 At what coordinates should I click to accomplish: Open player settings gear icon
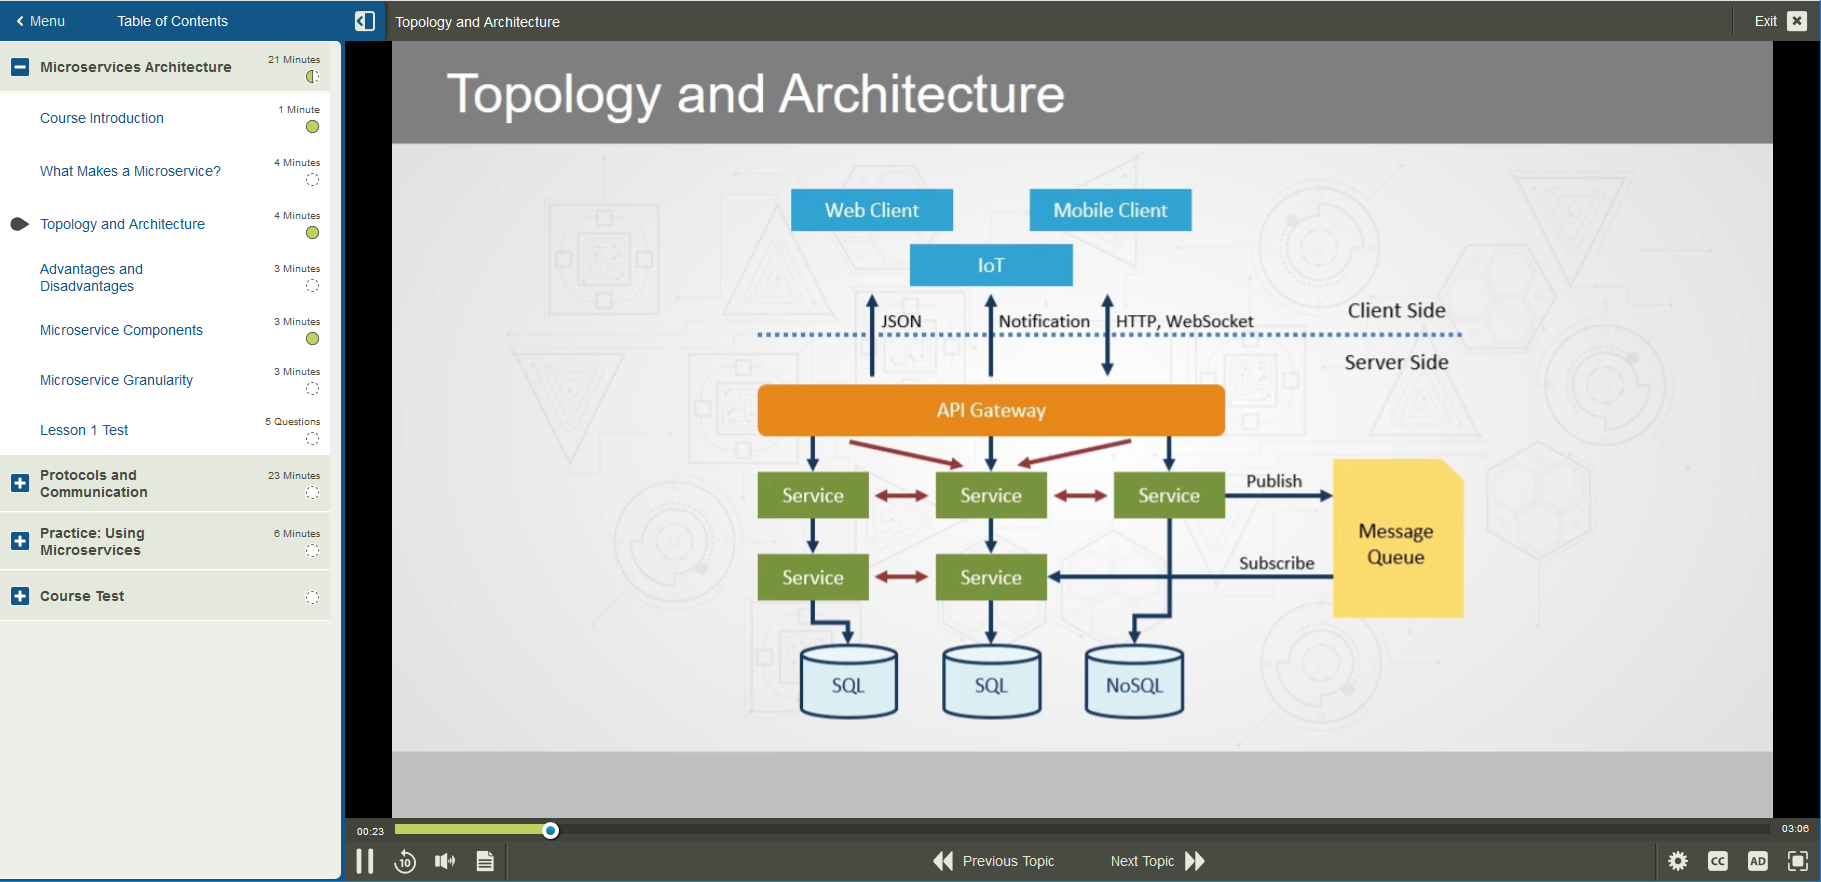coord(1678,861)
